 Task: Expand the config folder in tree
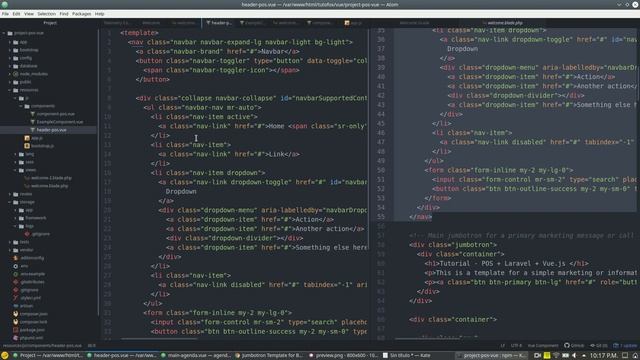tap(10, 58)
